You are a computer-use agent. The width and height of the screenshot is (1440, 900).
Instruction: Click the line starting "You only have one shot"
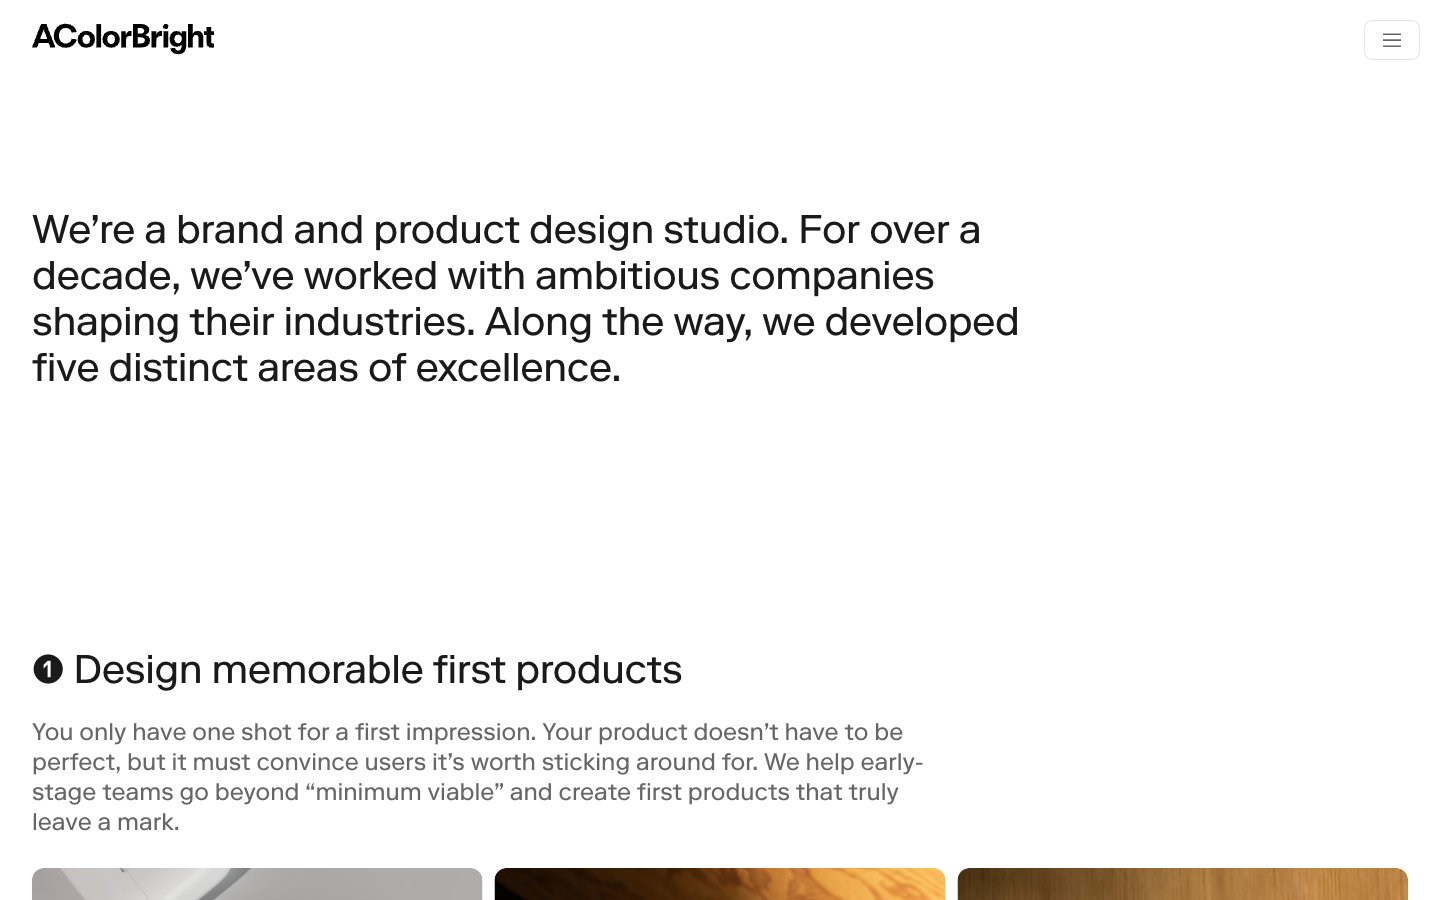[467, 732]
